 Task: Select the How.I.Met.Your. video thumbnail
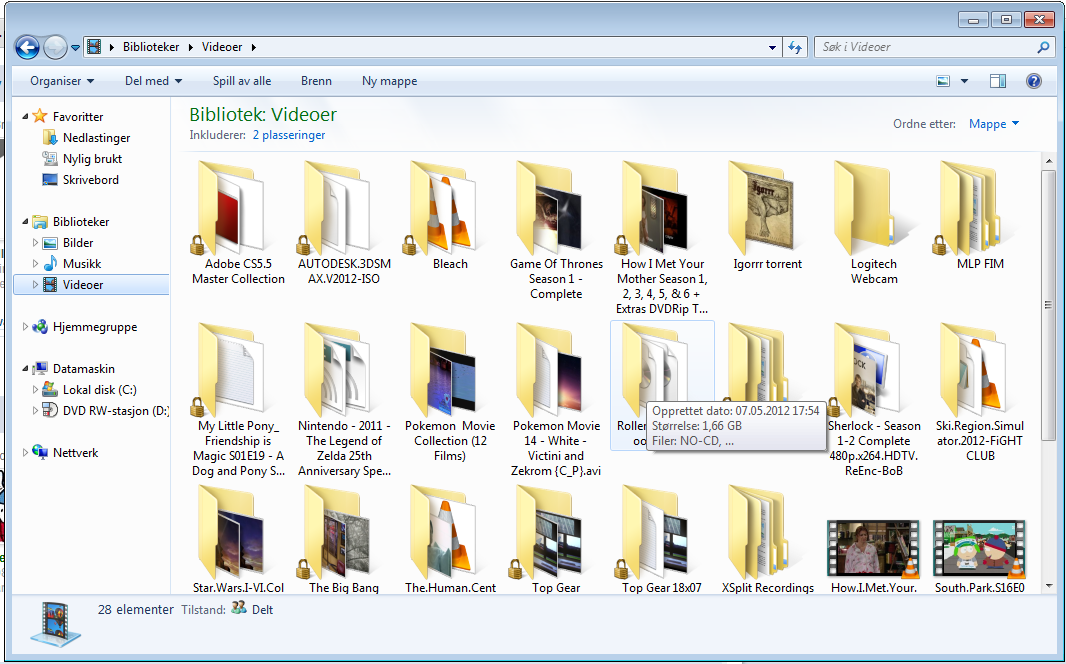point(874,549)
